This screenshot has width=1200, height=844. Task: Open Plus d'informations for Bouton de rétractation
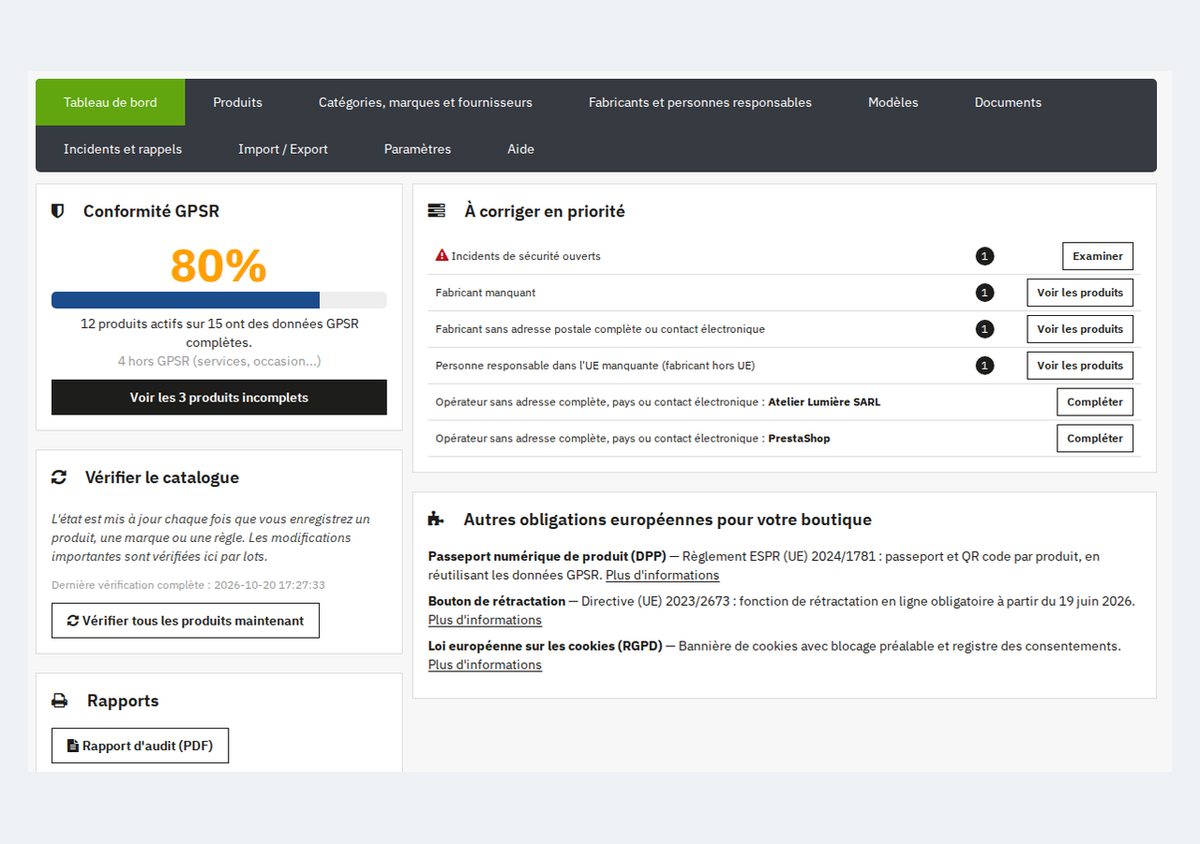tap(485, 620)
